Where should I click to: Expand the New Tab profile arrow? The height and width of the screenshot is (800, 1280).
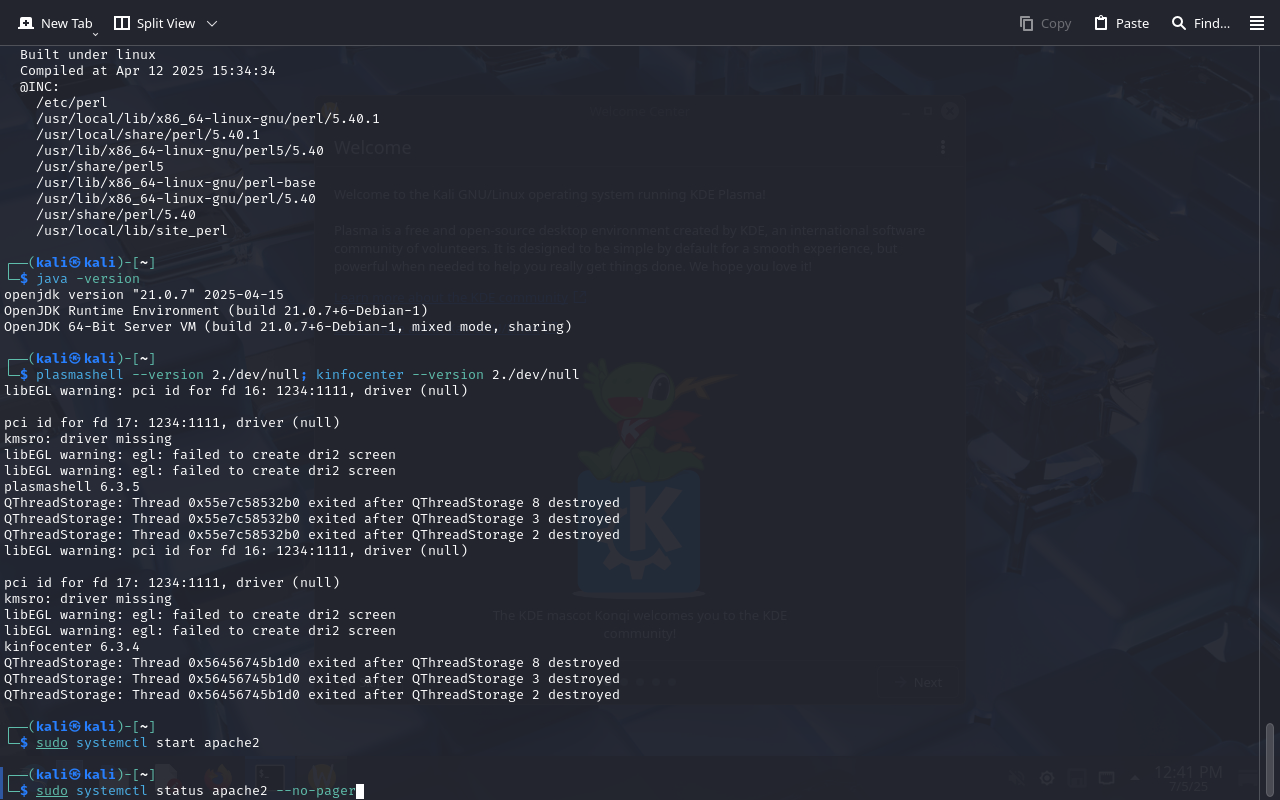[96, 34]
